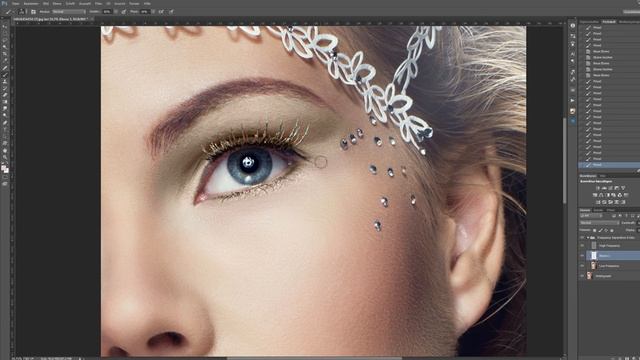Image resolution: width=640 pixels, height=360 pixels.
Task: Select the Crop tool
Action: pos(6,53)
